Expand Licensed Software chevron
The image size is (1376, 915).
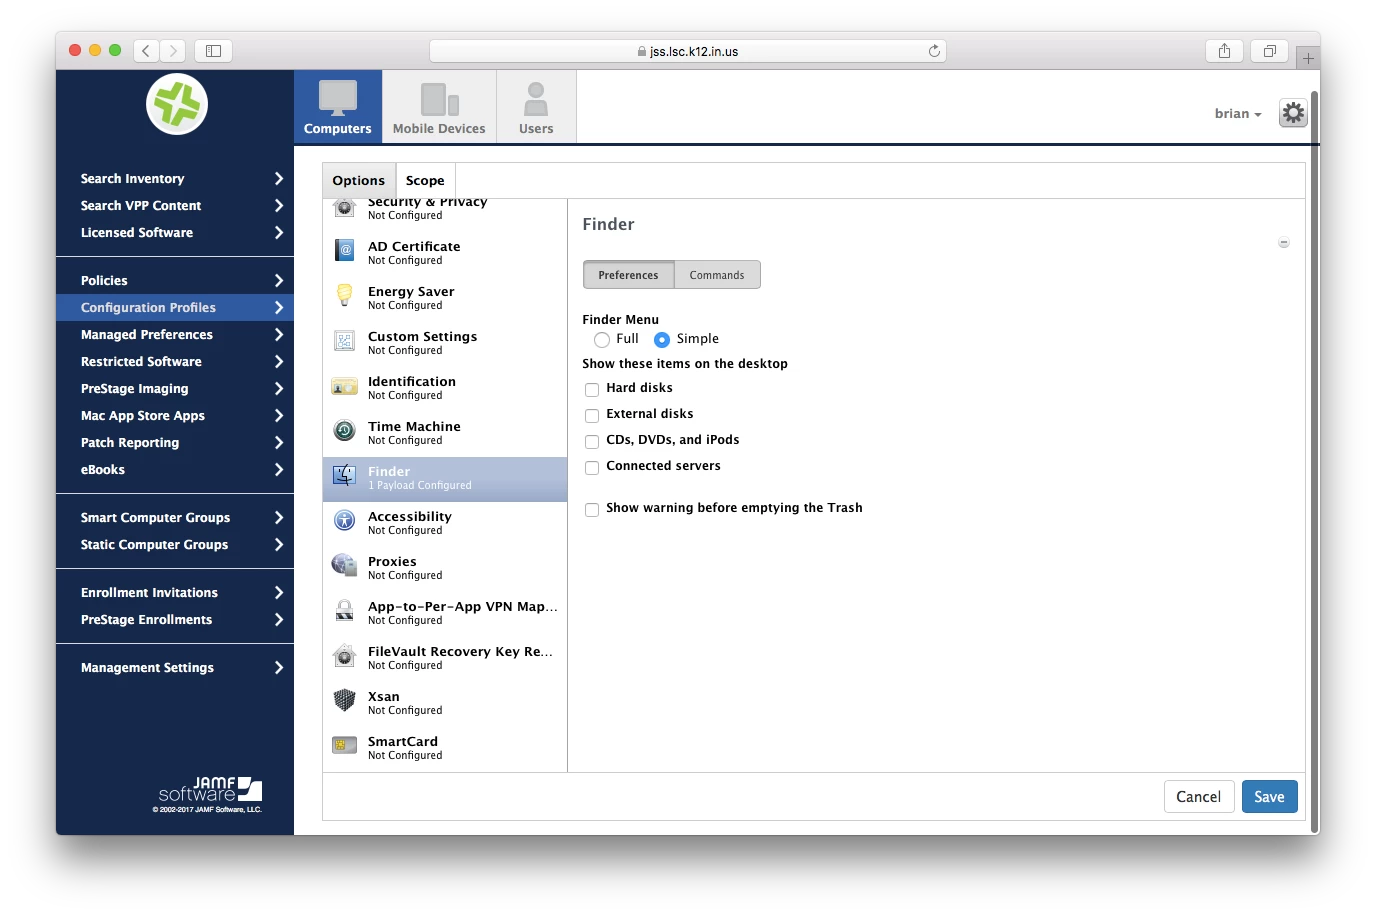279,232
